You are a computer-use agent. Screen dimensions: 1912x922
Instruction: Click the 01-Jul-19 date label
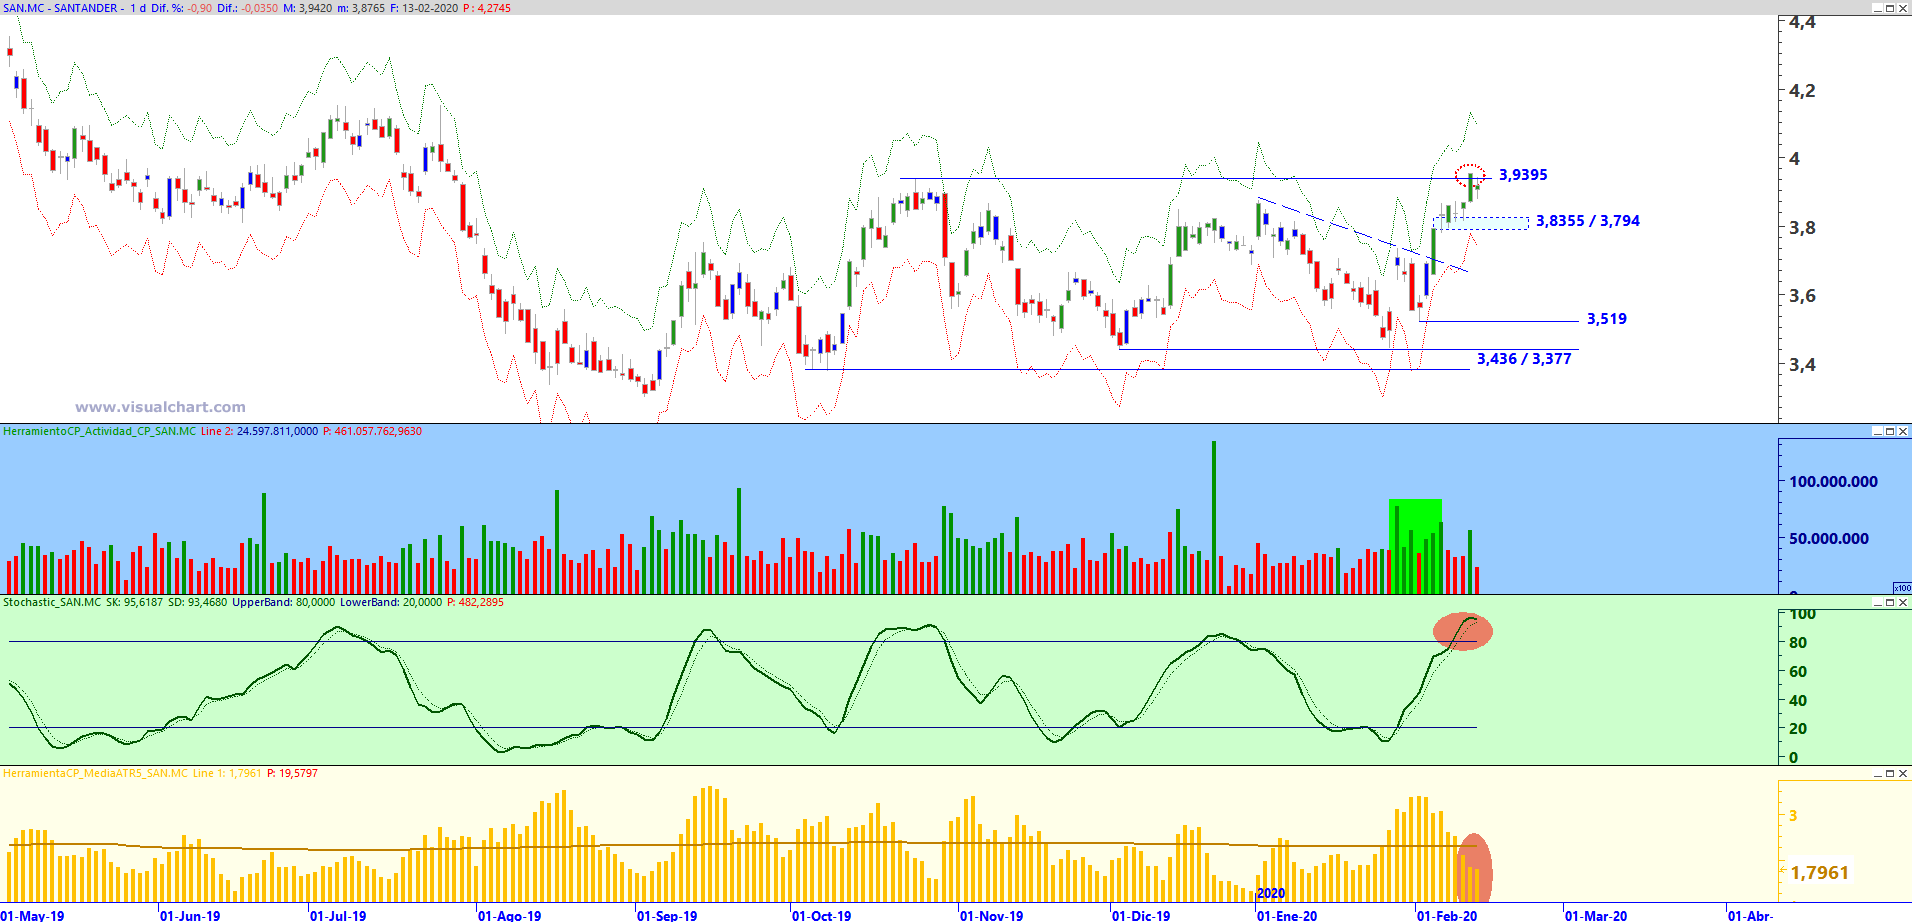(338, 915)
